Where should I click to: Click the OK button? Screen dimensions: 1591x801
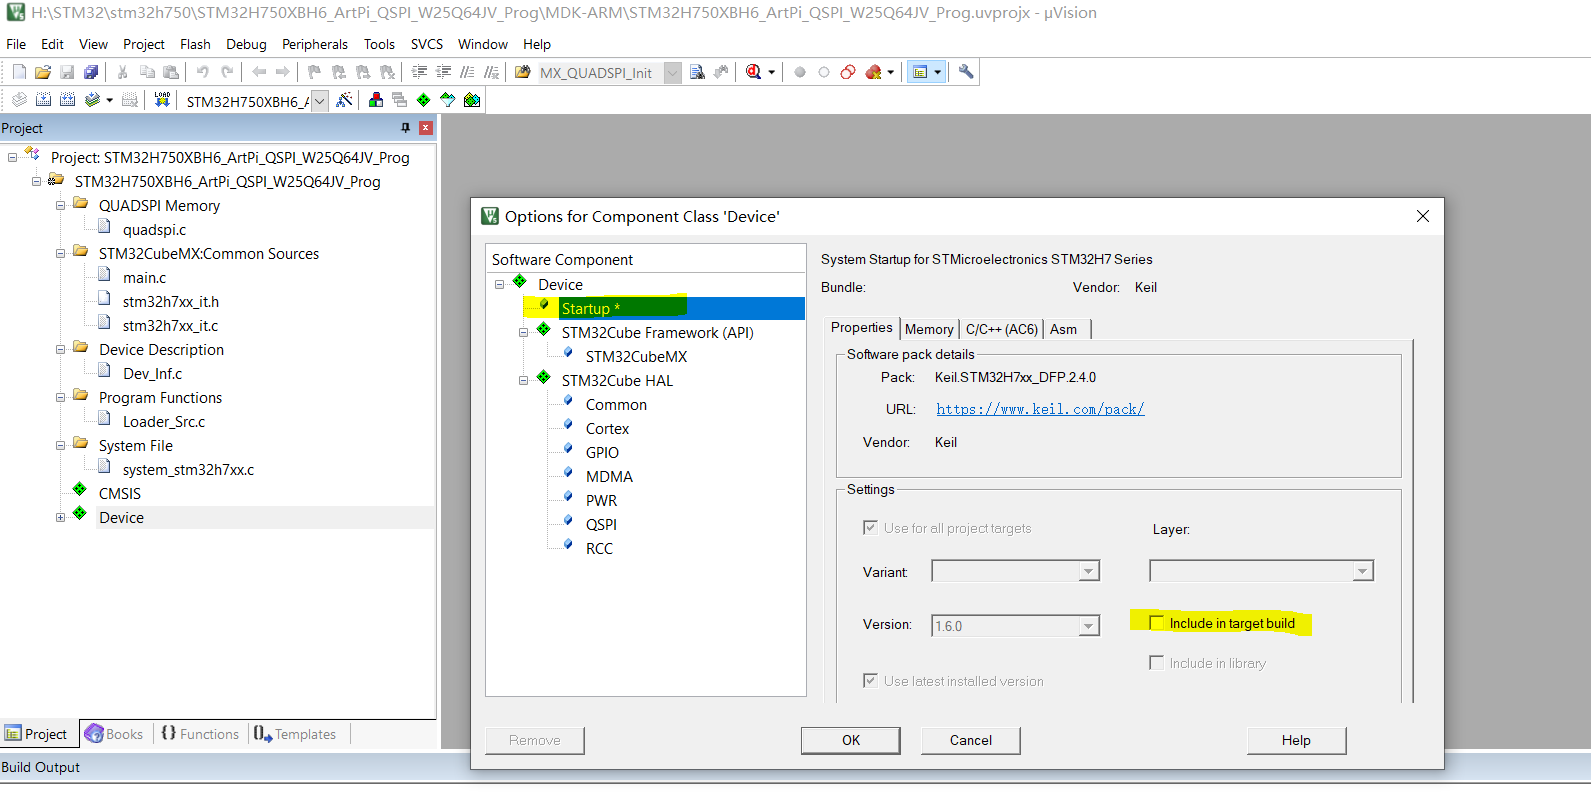[851, 740]
